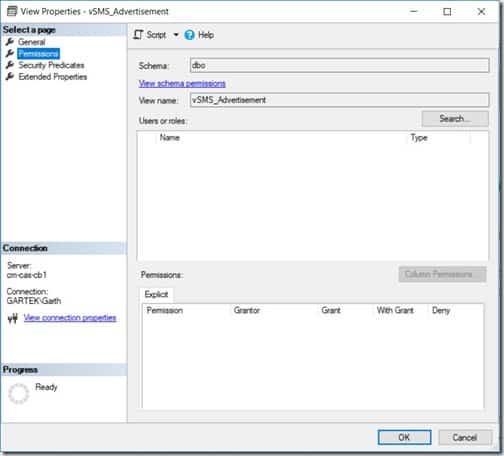504x456 pixels.
Task: Maximize the View Properties dialog
Action: pyautogui.click(x=447, y=12)
